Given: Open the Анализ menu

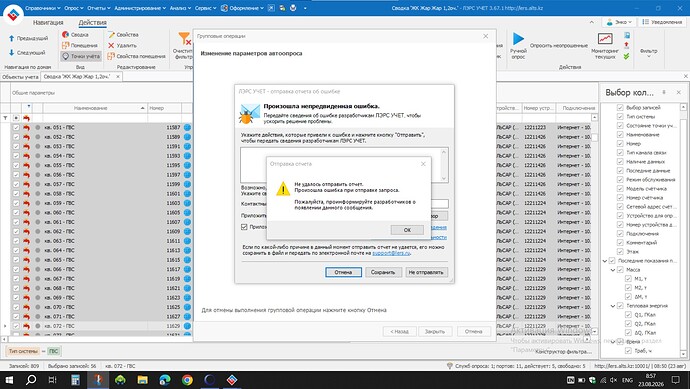Looking at the screenshot, I should [180, 8].
